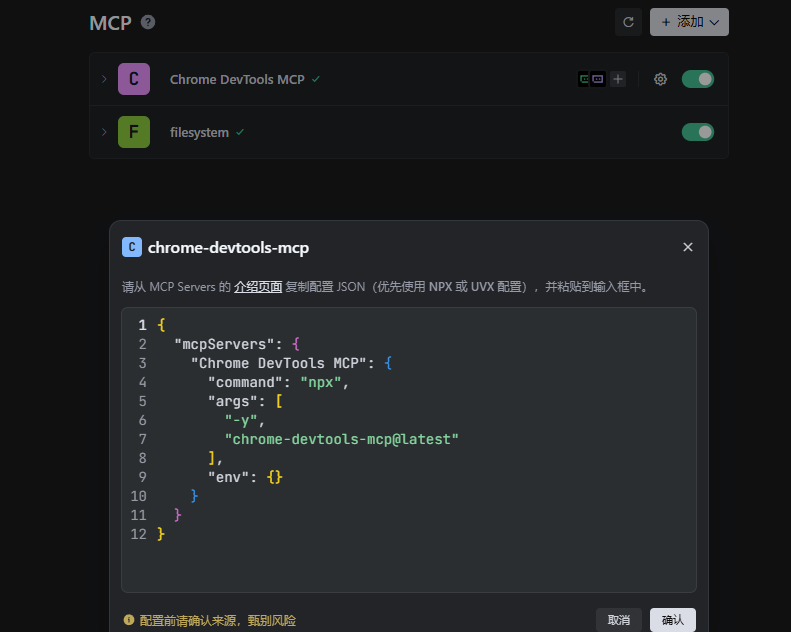
Task: Click the purple C avatar icon
Action: pyautogui.click(x=134, y=79)
